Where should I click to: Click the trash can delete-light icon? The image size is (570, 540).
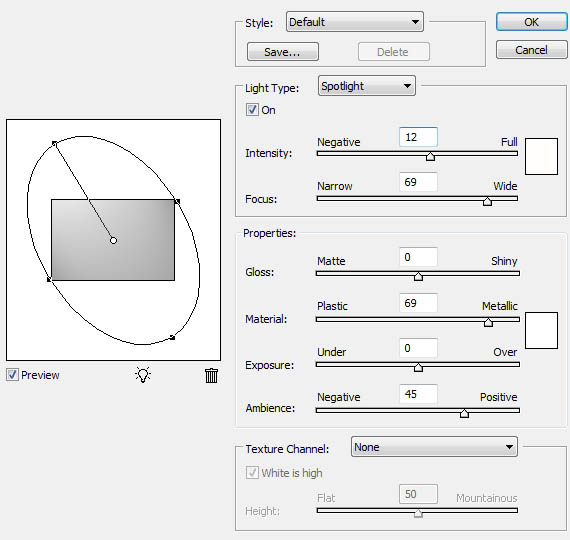[x=211, y=376]
